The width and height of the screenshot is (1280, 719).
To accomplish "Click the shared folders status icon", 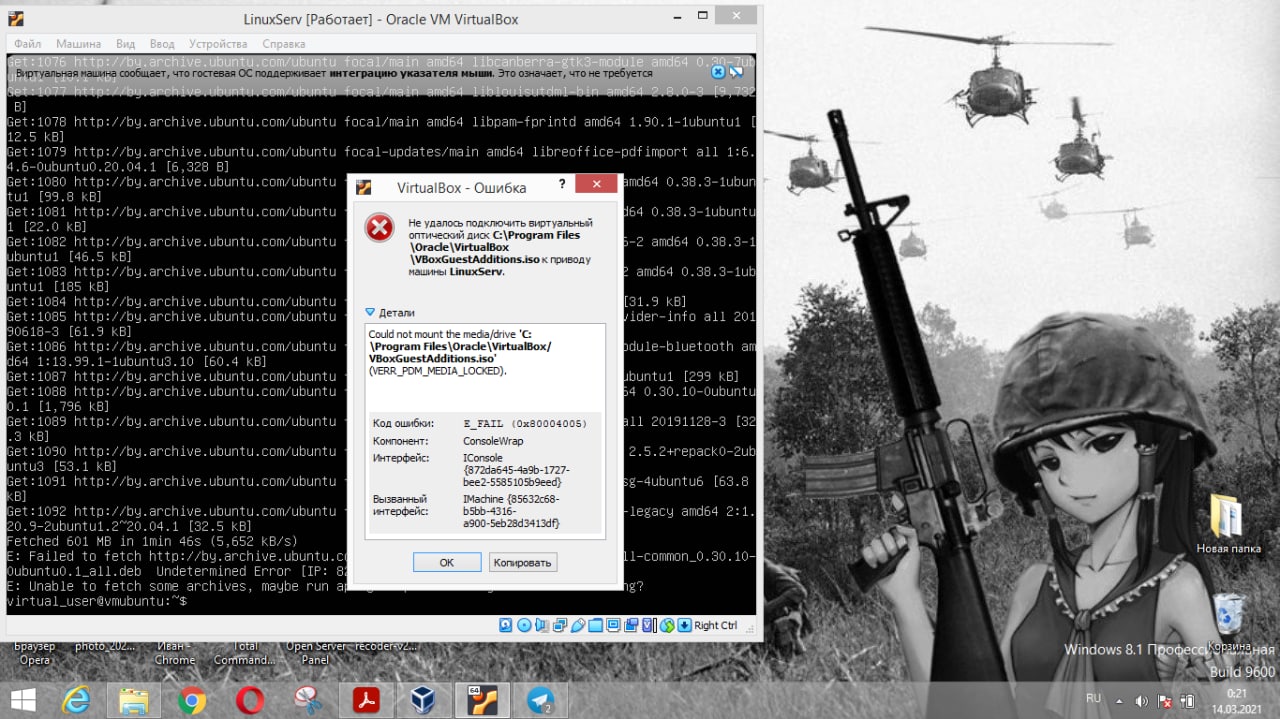I will point(595,625).
